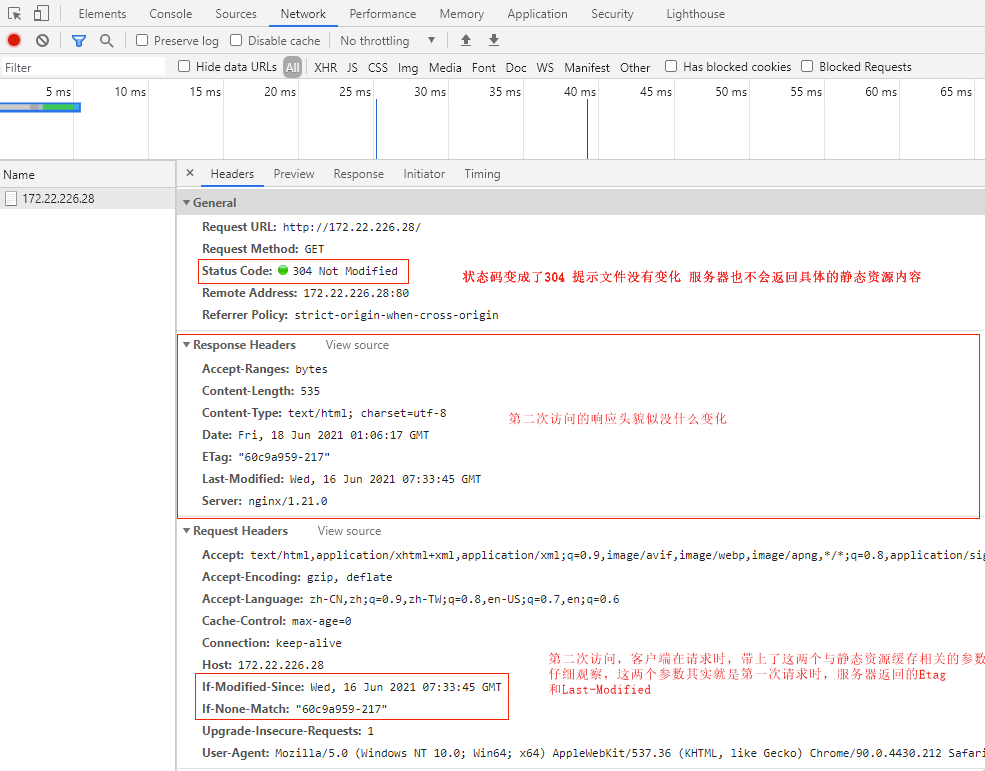Check the Blocked Requests checkbox
This screenshot has height=771, width=985.
coord(807,66)
